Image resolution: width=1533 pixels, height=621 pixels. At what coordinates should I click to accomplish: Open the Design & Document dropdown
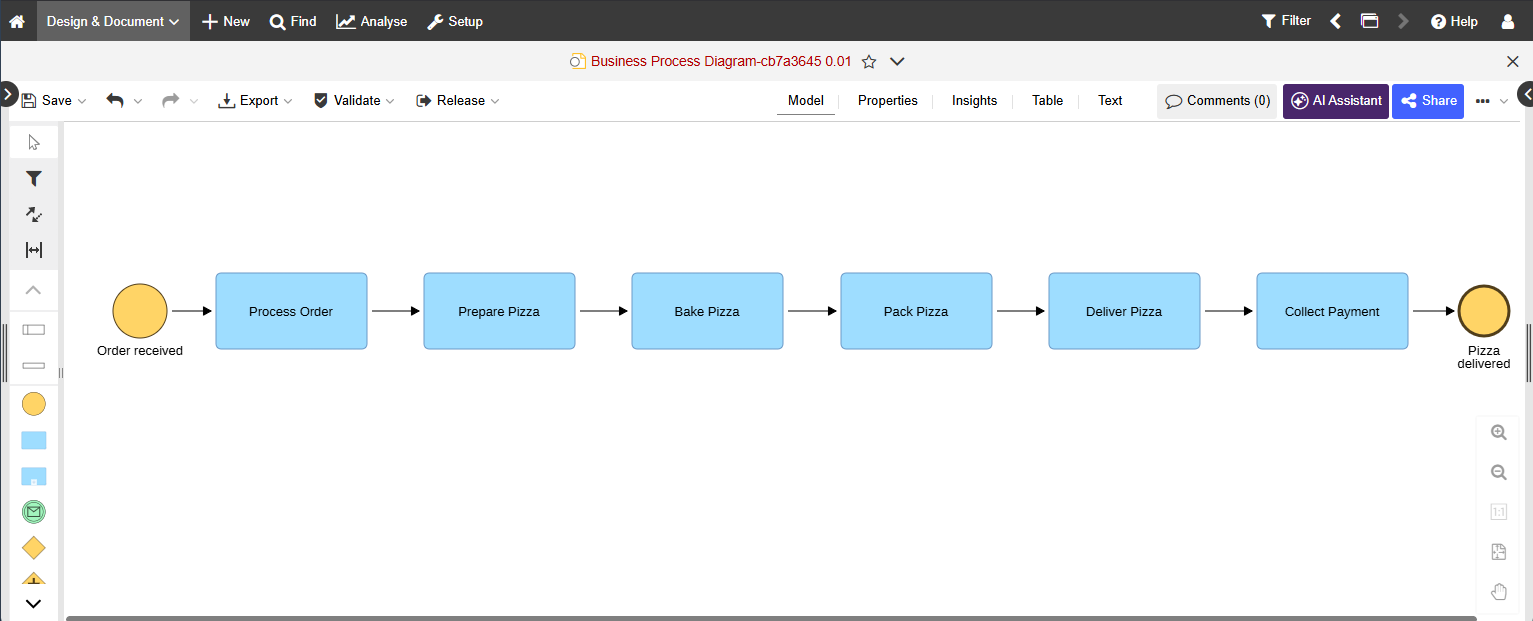tap(113, 21)
